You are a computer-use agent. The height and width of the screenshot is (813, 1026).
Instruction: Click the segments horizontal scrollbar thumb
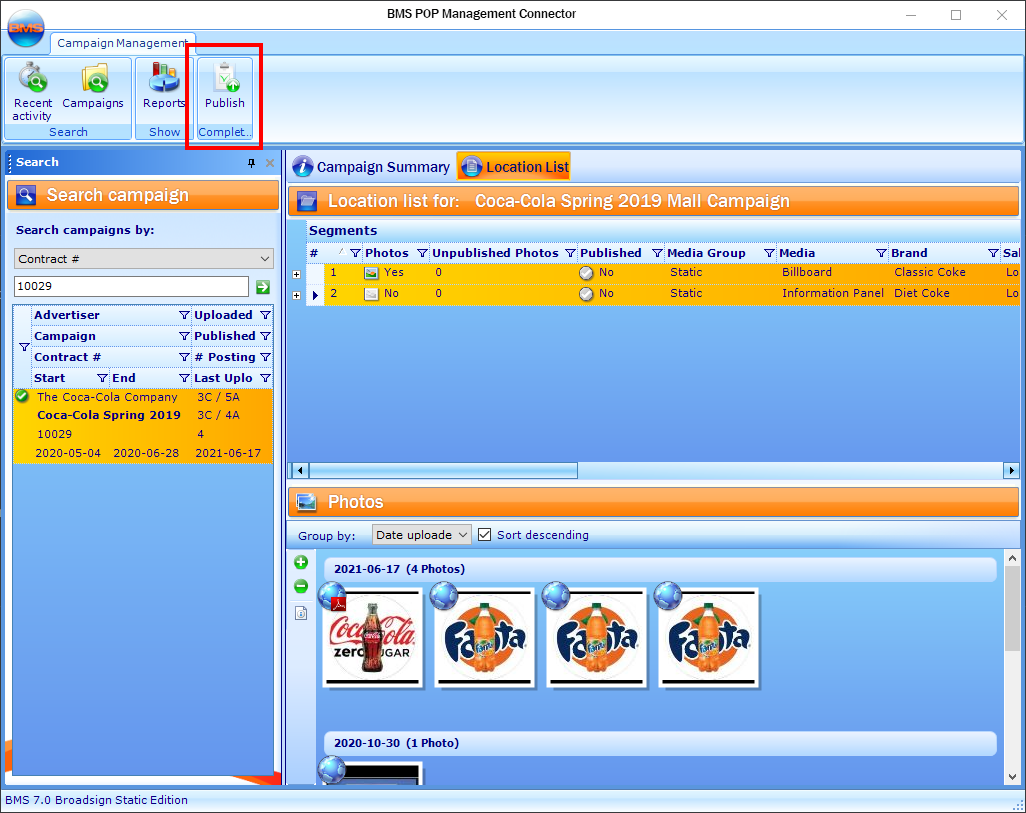click(443, 471)
